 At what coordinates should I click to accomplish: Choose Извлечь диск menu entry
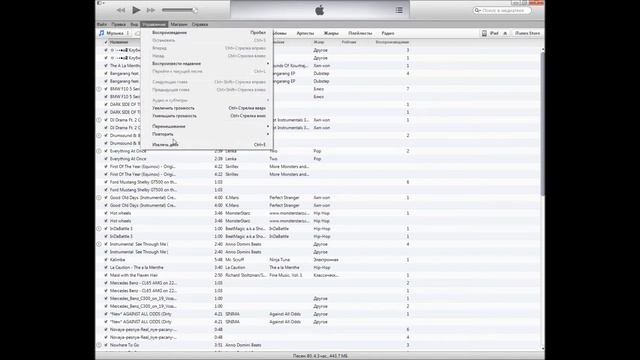208,144
